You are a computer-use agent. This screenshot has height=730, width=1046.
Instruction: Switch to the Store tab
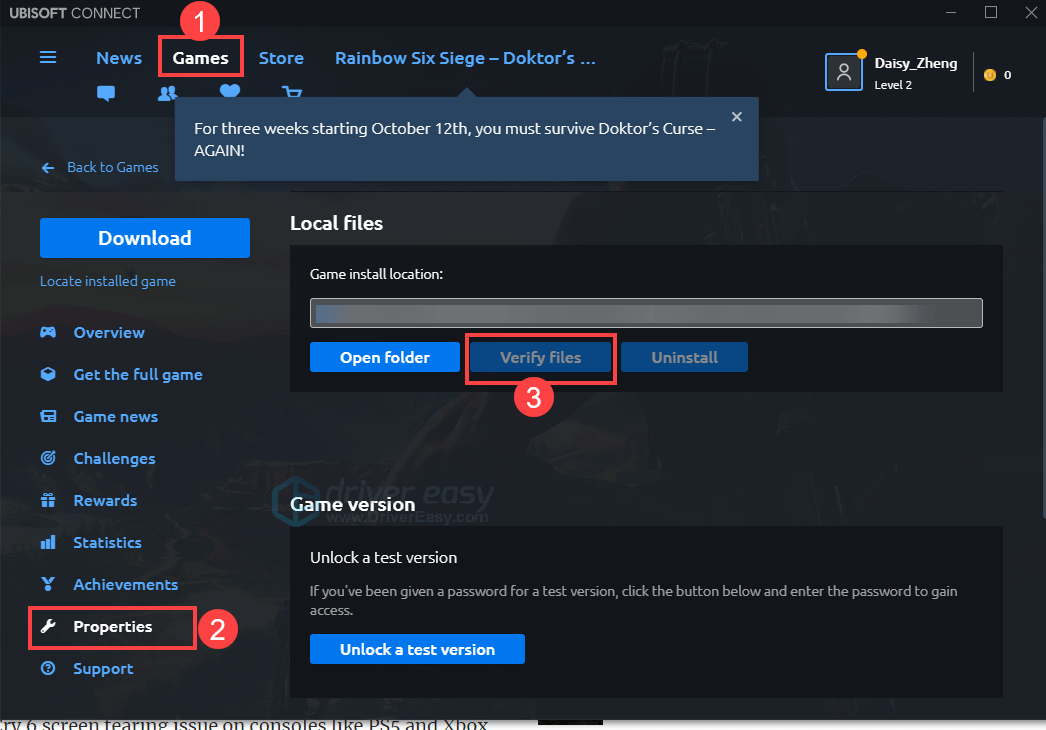pyautogui.click(x=281, y=58)
